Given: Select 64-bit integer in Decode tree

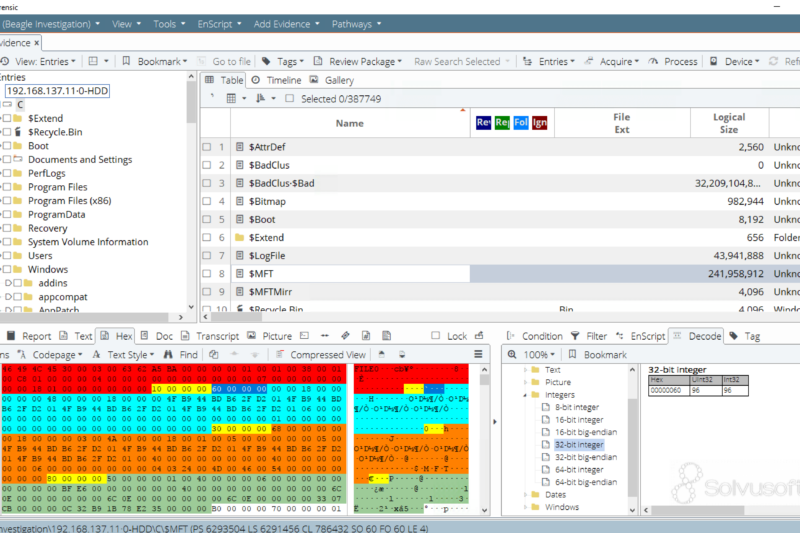Looking at the screenshot, I should (579, 470).
